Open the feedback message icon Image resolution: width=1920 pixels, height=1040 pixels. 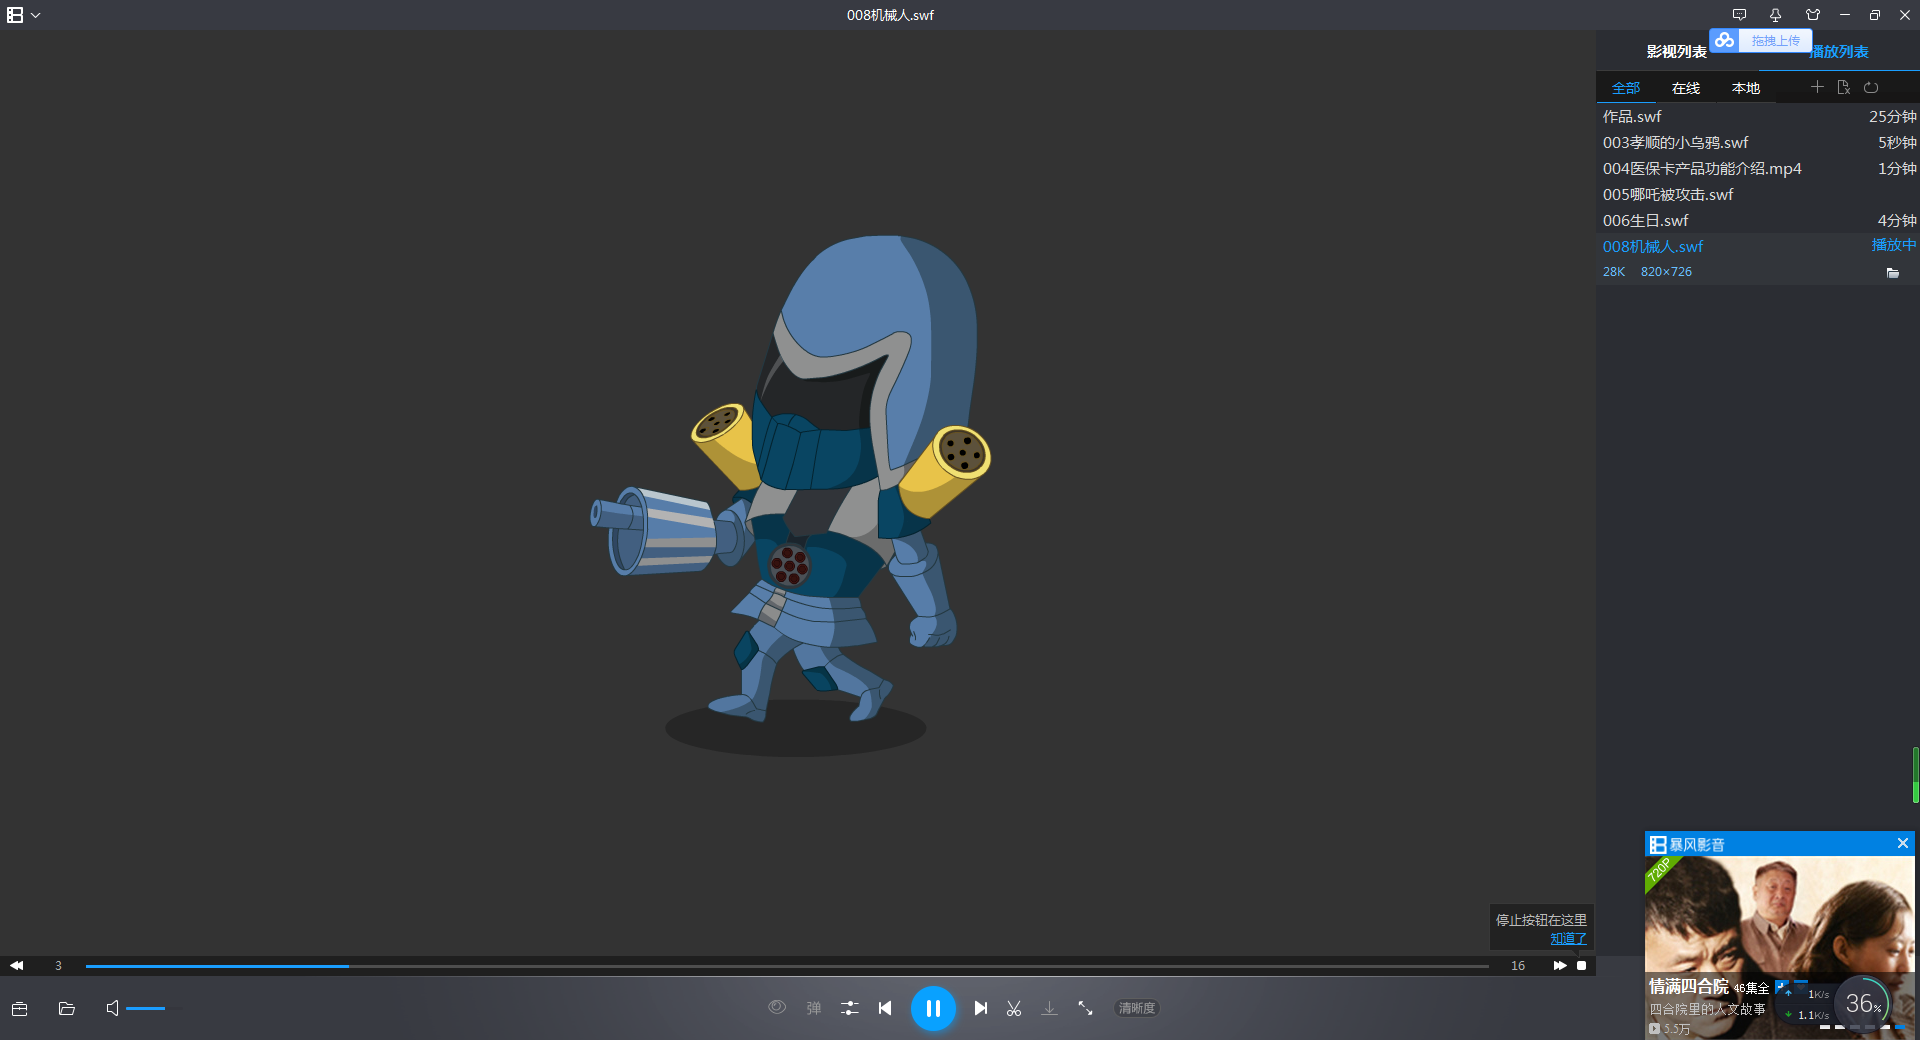[1739, 15]
